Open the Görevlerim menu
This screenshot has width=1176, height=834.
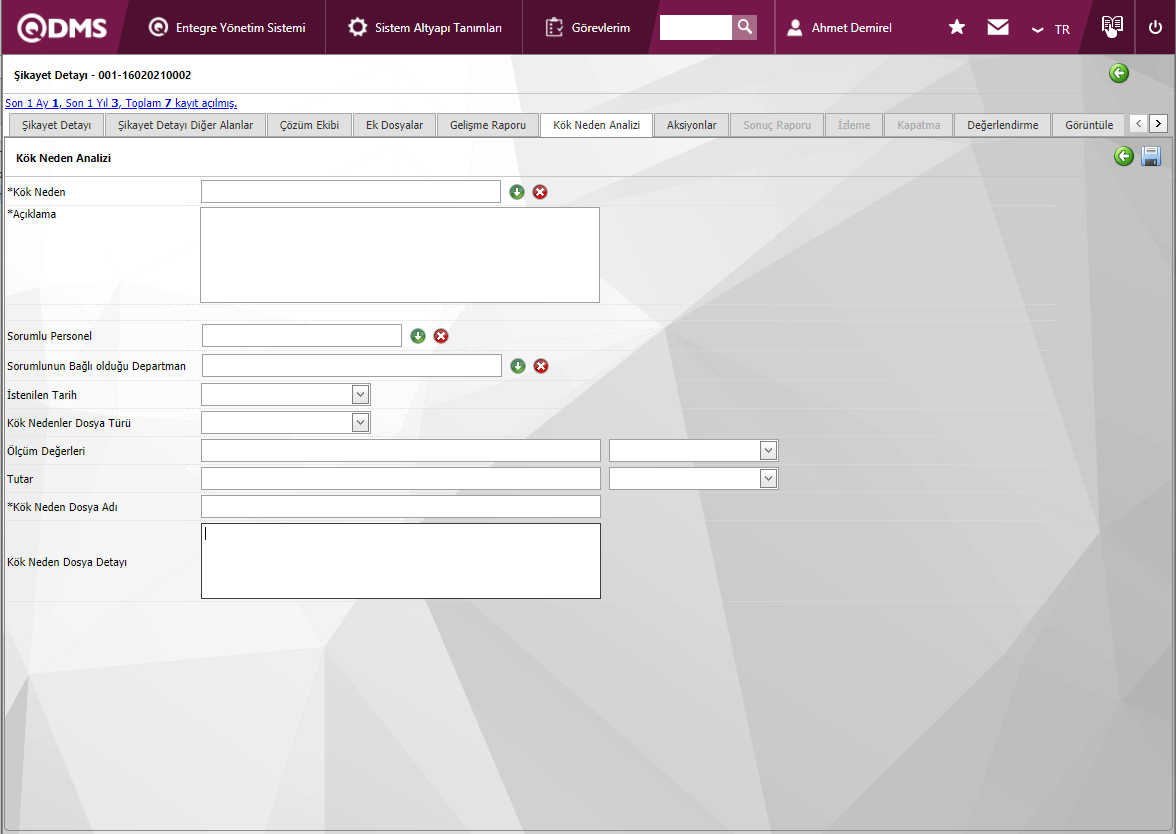pos(587,28)
